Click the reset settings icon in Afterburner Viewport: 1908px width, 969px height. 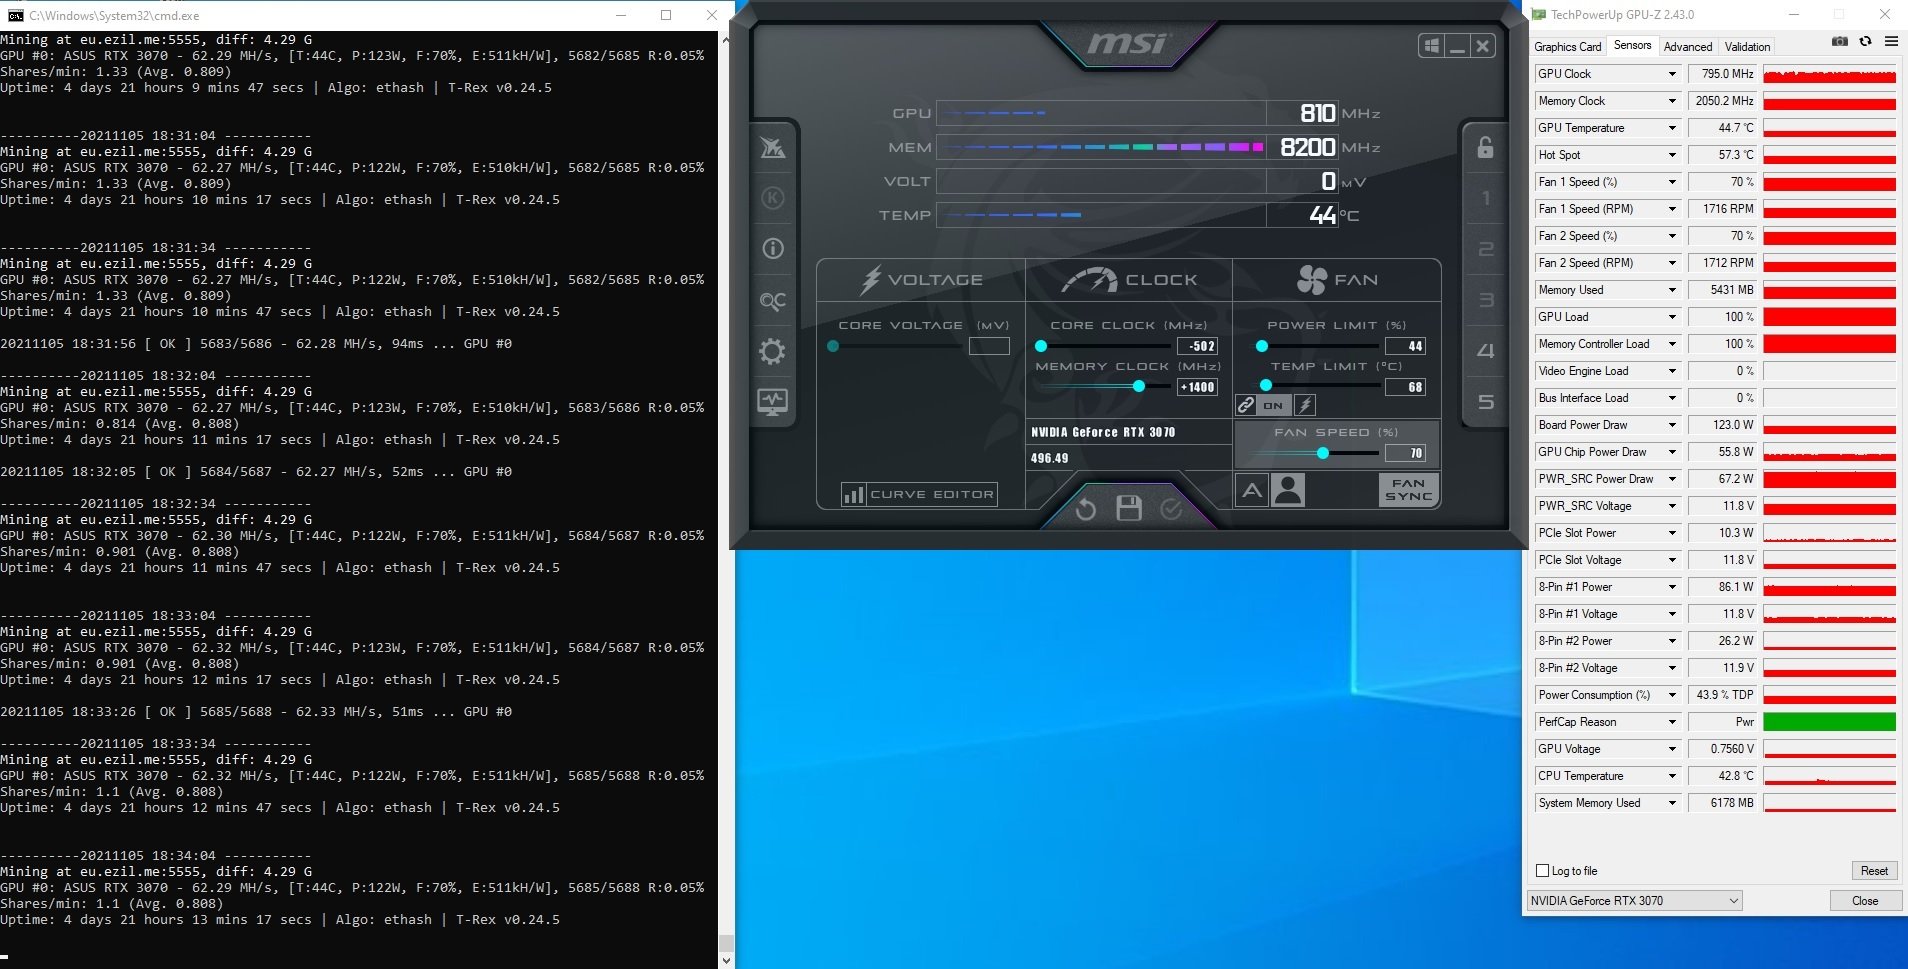click(x=1086, y=510)
